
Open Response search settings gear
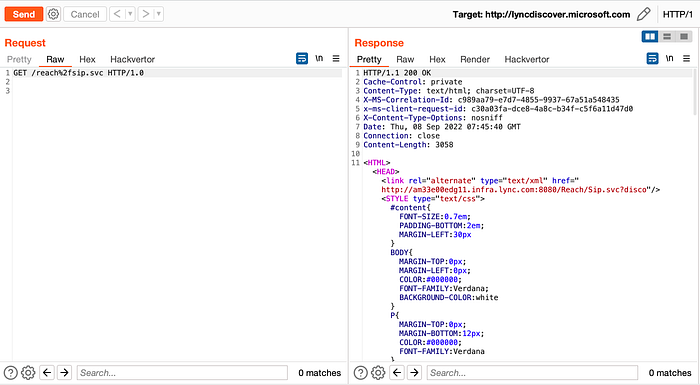tap(378, 372)
